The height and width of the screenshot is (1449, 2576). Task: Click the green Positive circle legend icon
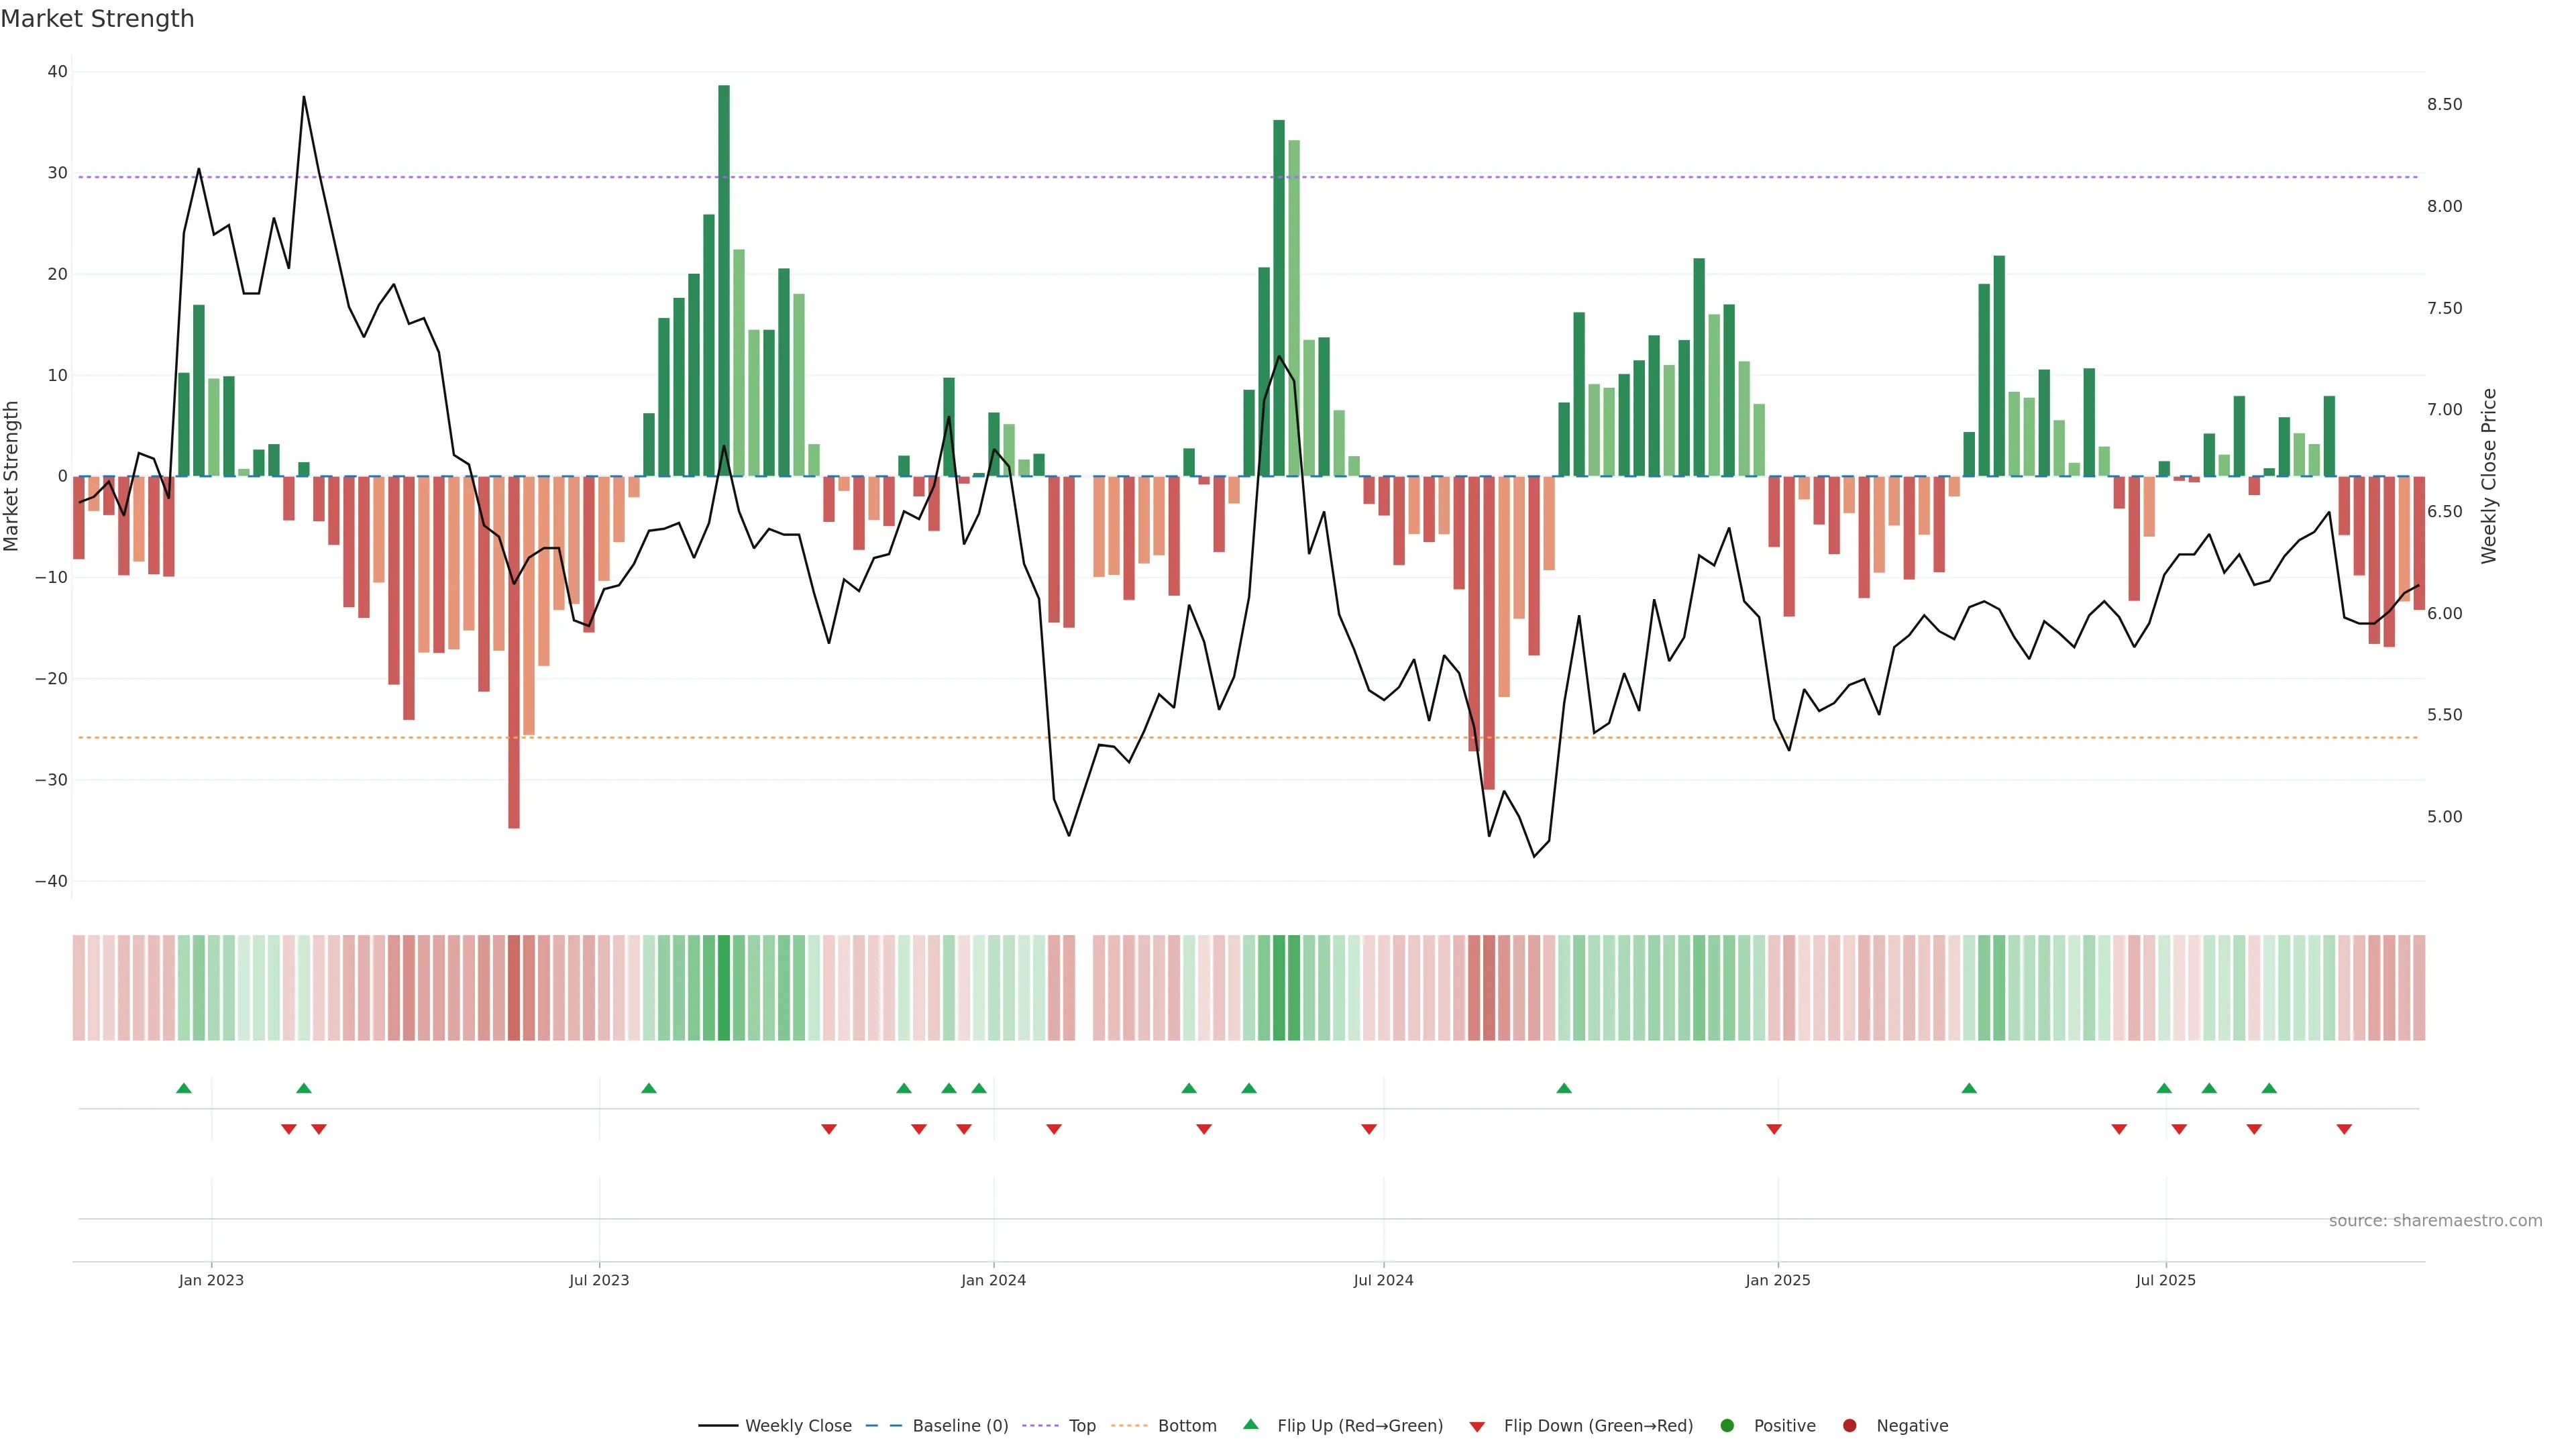pos(1727,1426)
